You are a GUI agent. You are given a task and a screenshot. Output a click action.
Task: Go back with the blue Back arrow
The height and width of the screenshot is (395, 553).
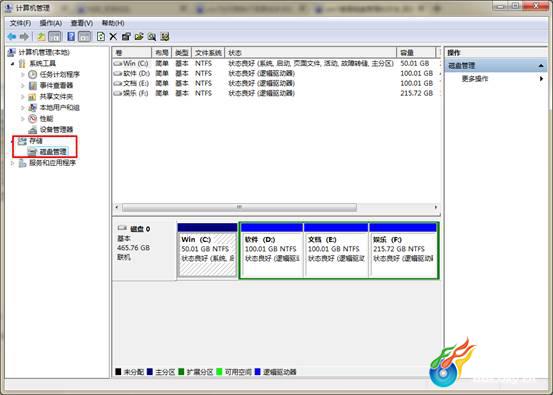pyautogui.click(x=12, y=36)
